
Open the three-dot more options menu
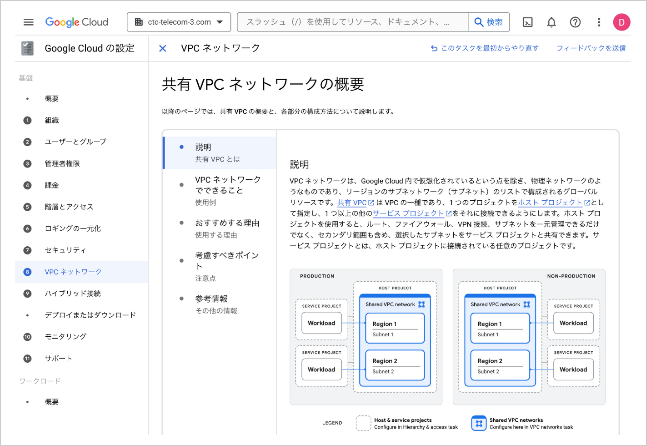598,22
